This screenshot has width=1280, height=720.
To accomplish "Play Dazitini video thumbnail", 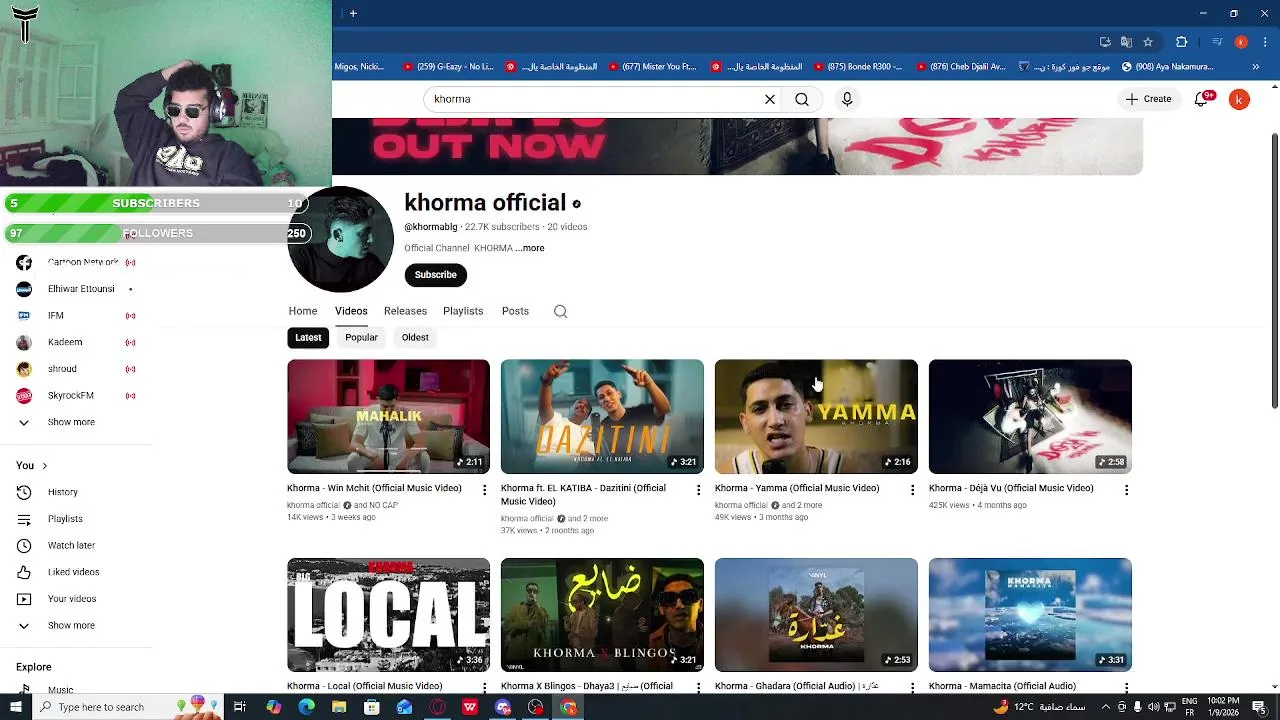I will click(602, 416).
